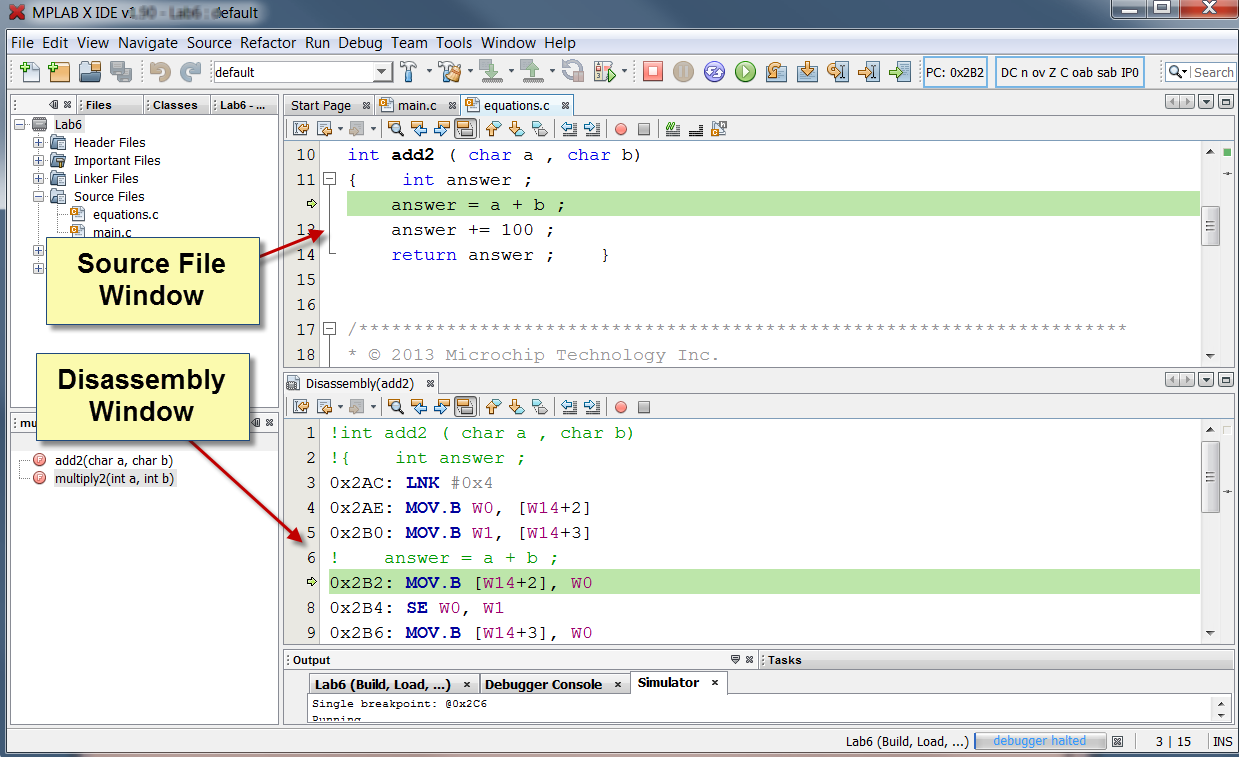Click the Build Project hammer icon
This screenshot has height=757, width=1239.
(x=408, y=72)
